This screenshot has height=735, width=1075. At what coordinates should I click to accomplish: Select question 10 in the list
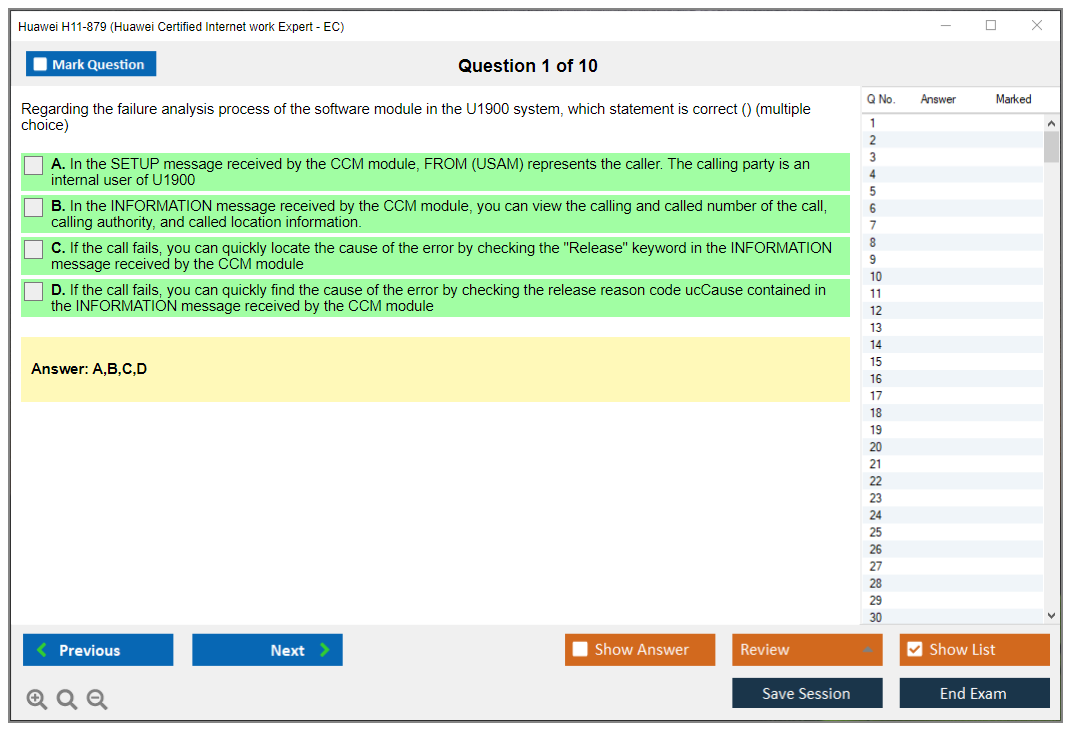click(x=876, y=277)
